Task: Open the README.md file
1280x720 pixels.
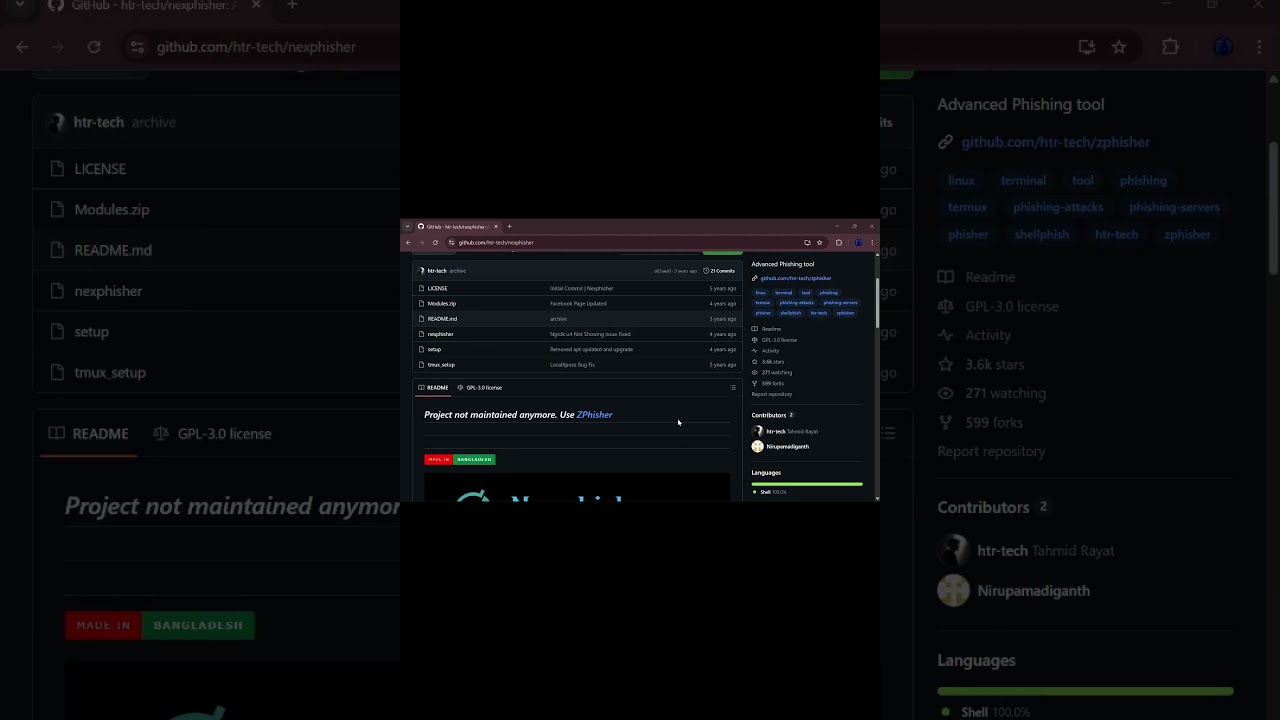Action: coord(442,319)
